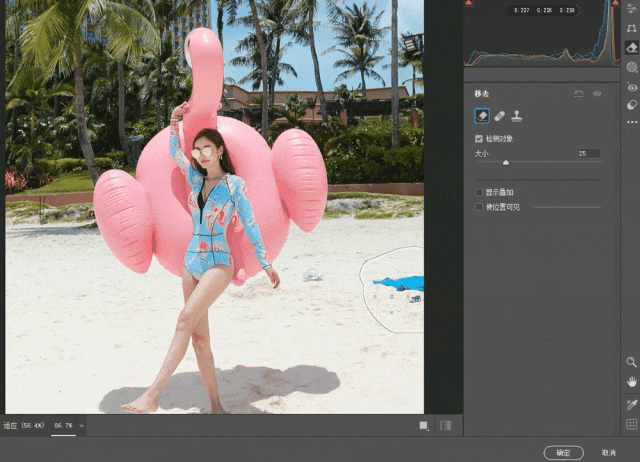Select the Clone stamp tool

516,116
